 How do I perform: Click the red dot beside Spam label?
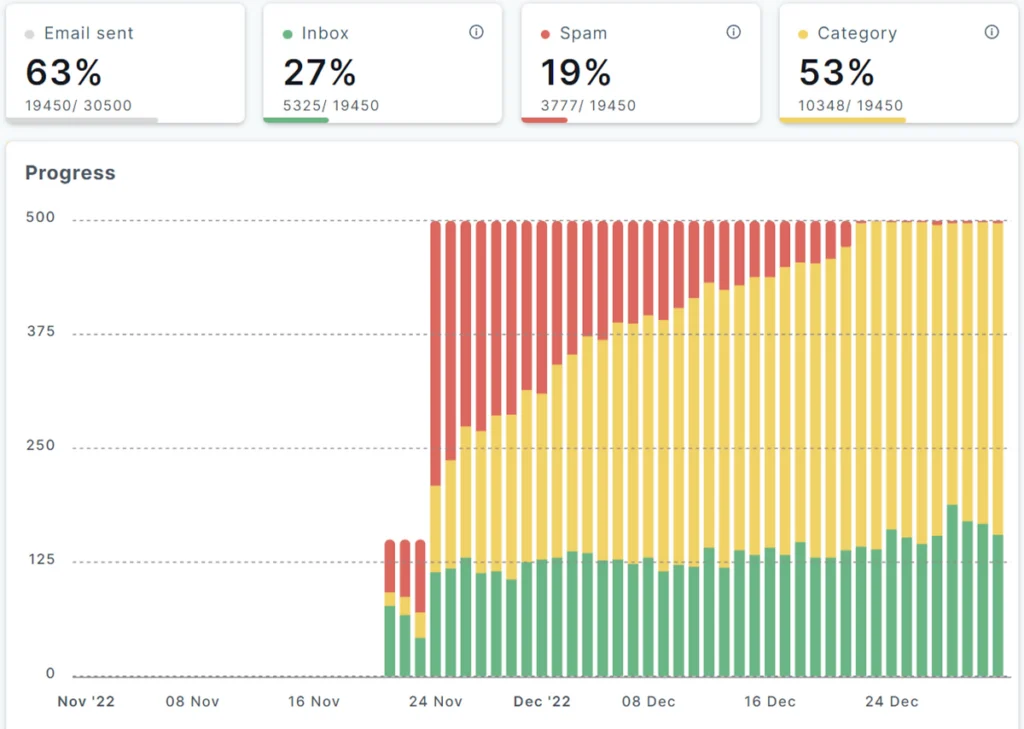545,34
